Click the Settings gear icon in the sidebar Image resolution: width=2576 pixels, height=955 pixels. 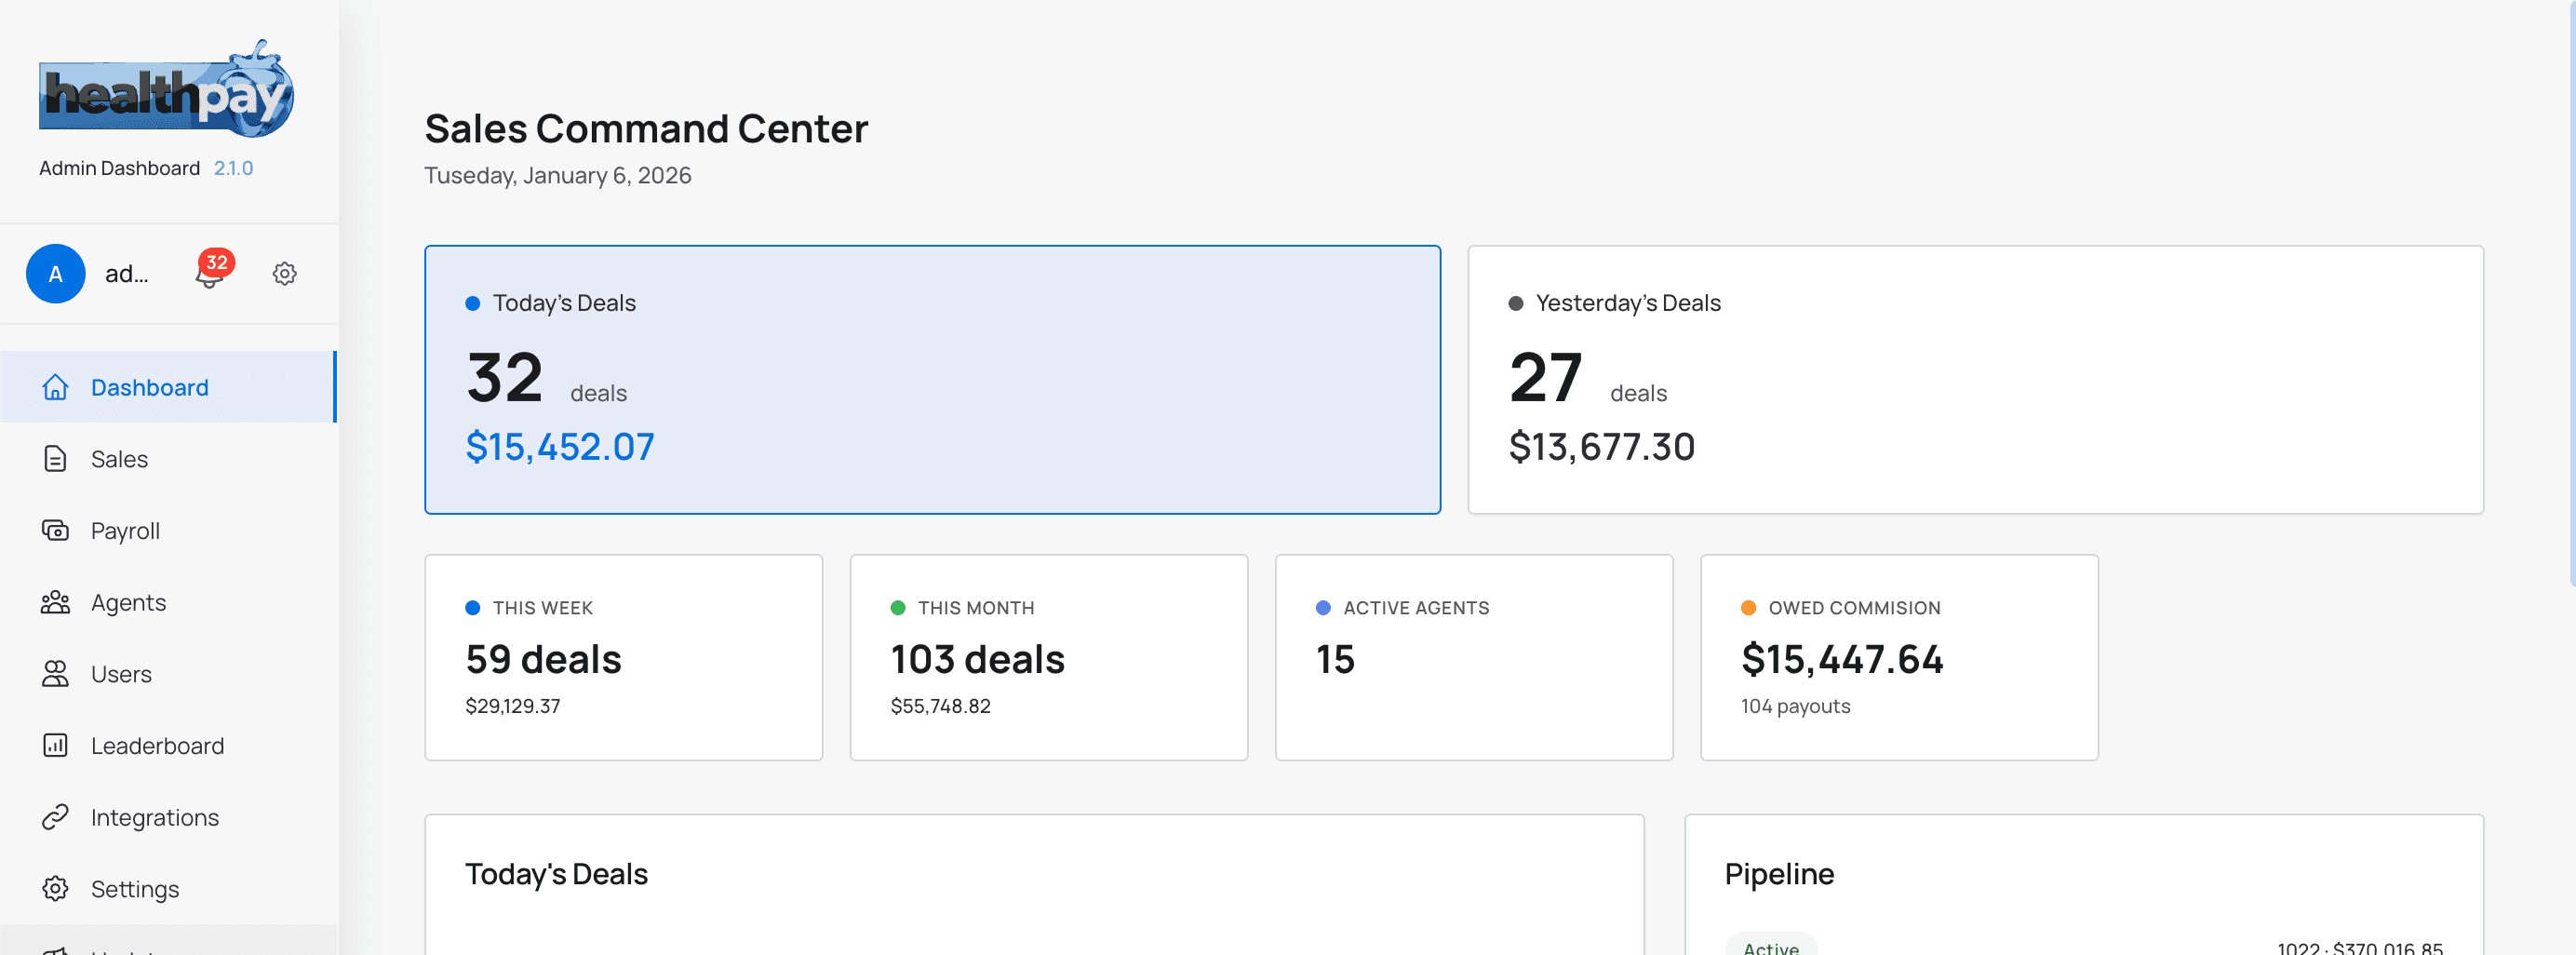[56, 888]
